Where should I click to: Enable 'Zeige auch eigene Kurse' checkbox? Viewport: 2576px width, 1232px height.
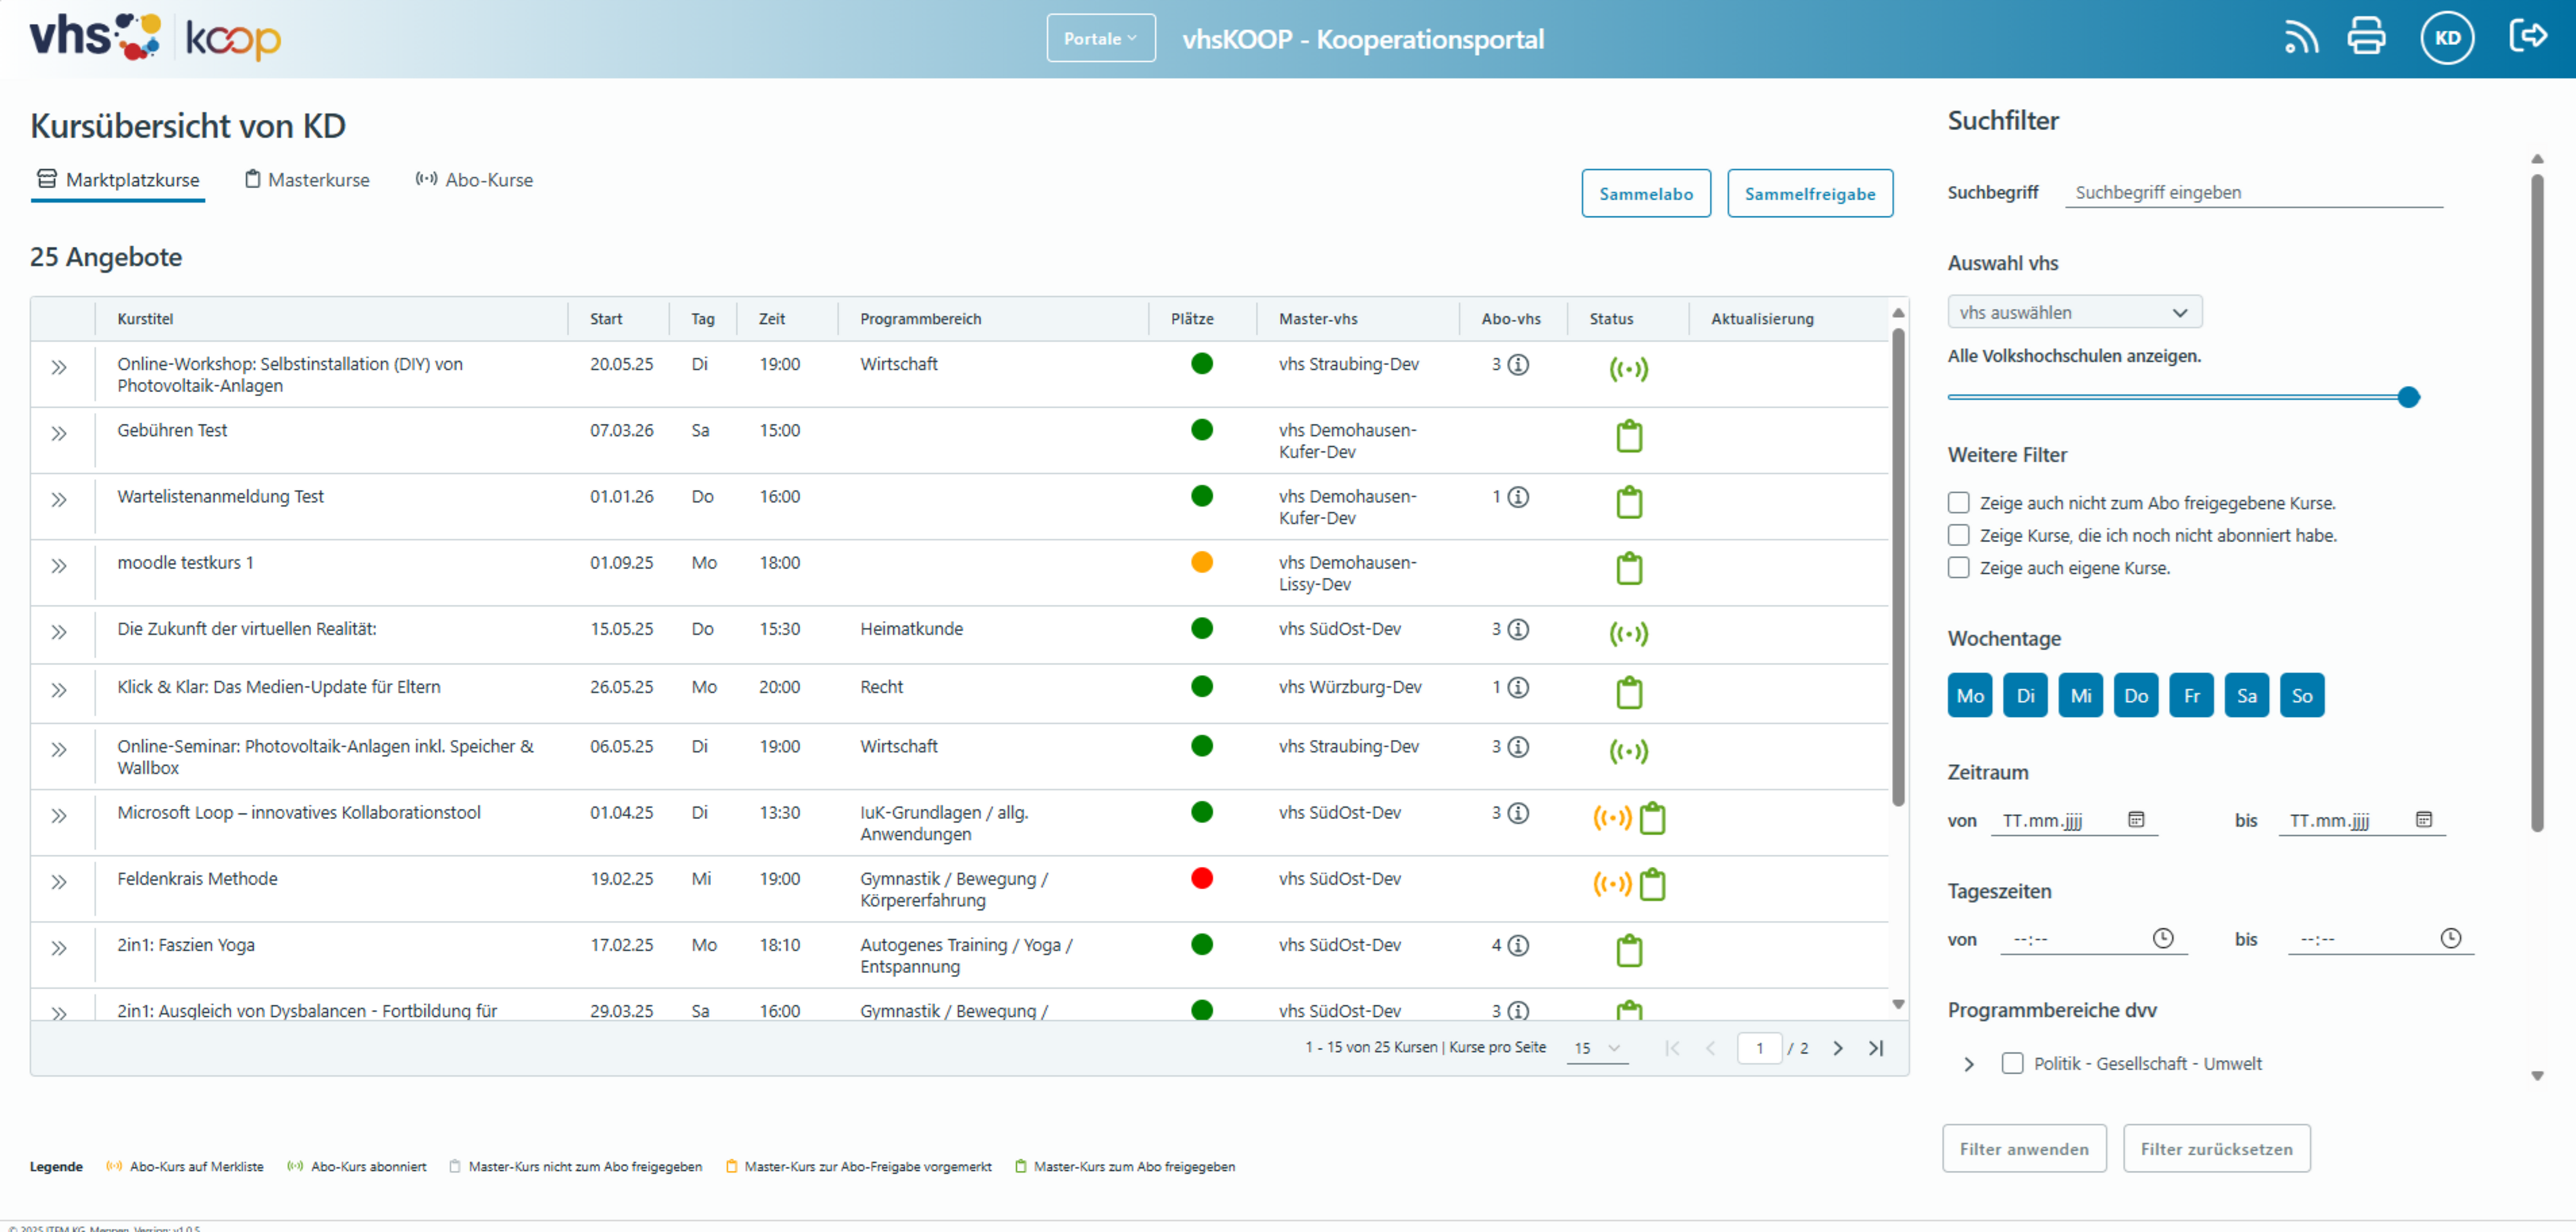coord(1958,567)
